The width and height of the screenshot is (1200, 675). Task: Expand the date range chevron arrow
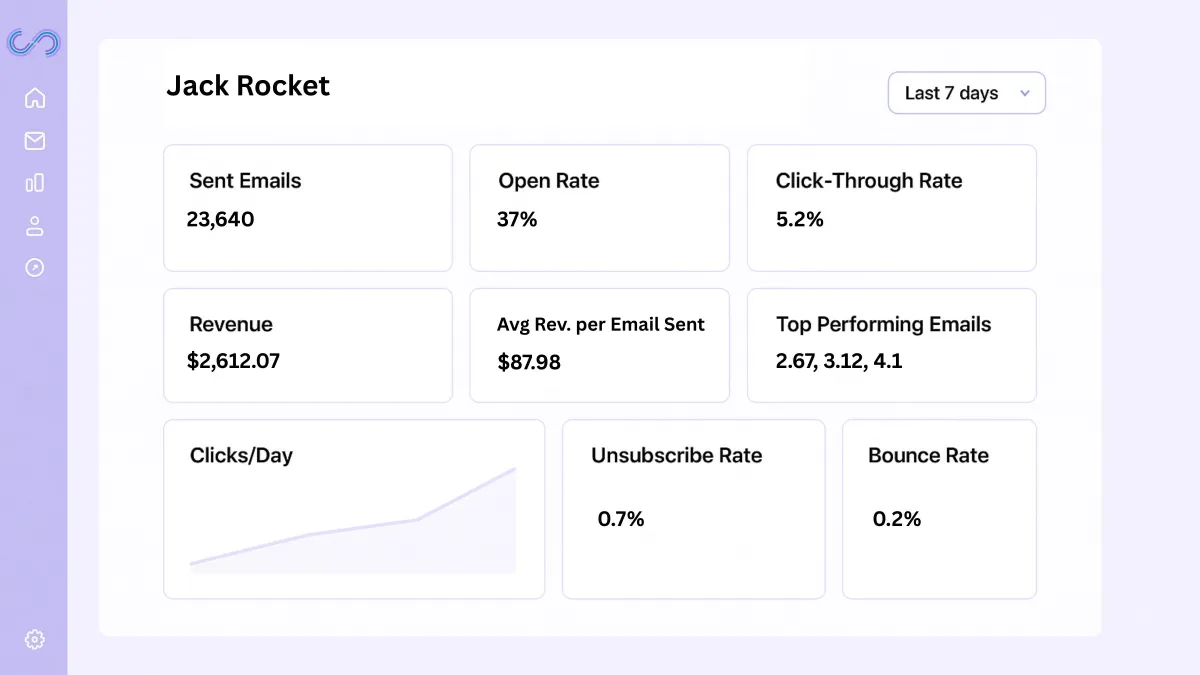tap(1024, 93)
